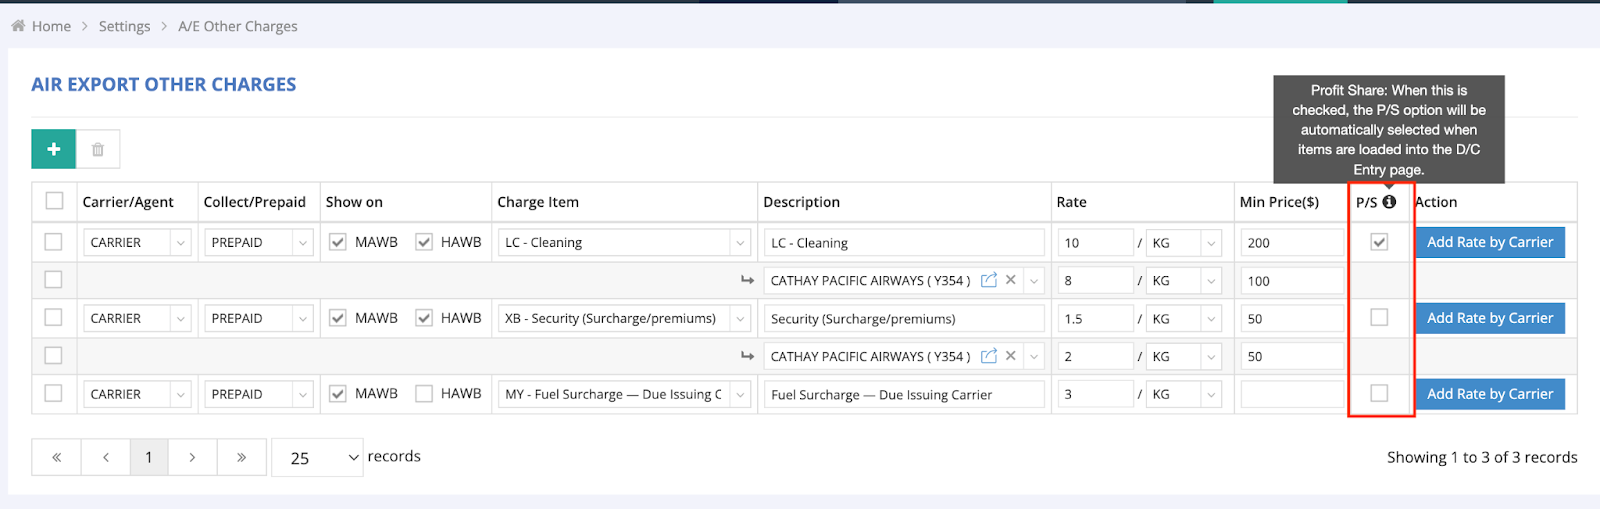The height and width of the screenshot is (509, 1600).
Task: Uncheck P/S checkbox for LC - Cleaning
Action: tap(1379, 242)
